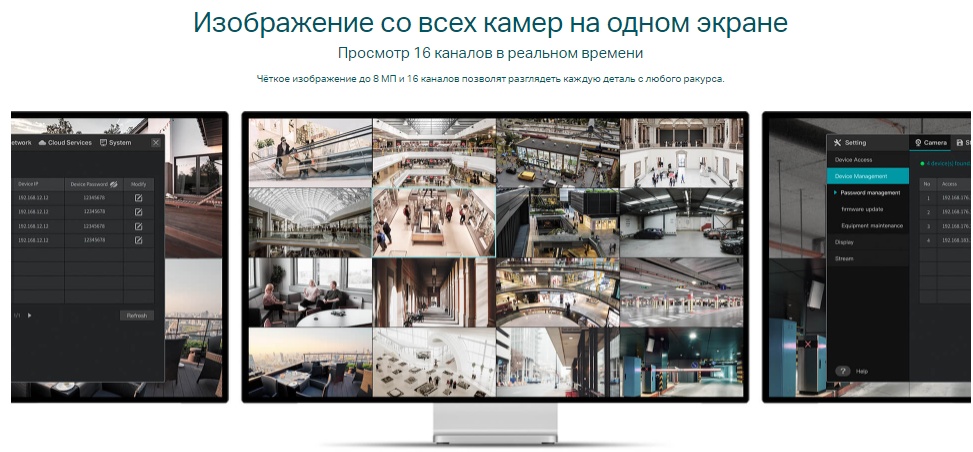973x452 pixels.
Task: Click the Setting wrench icon
Action: coord(838,143)
